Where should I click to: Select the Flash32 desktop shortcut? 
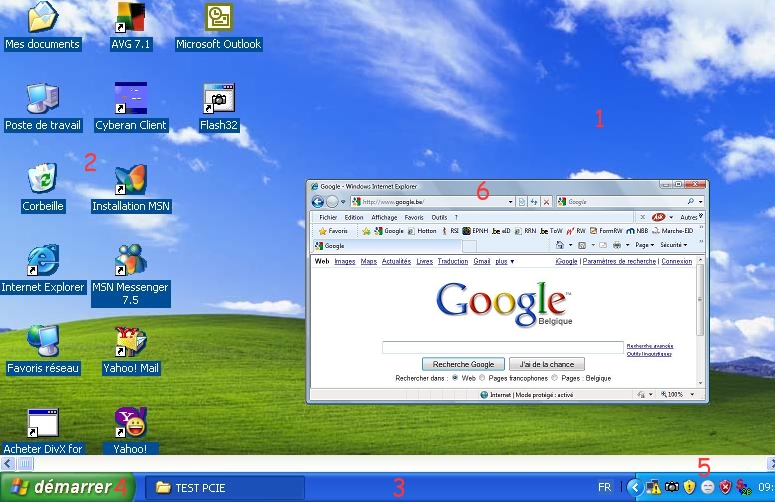(218, 106)
